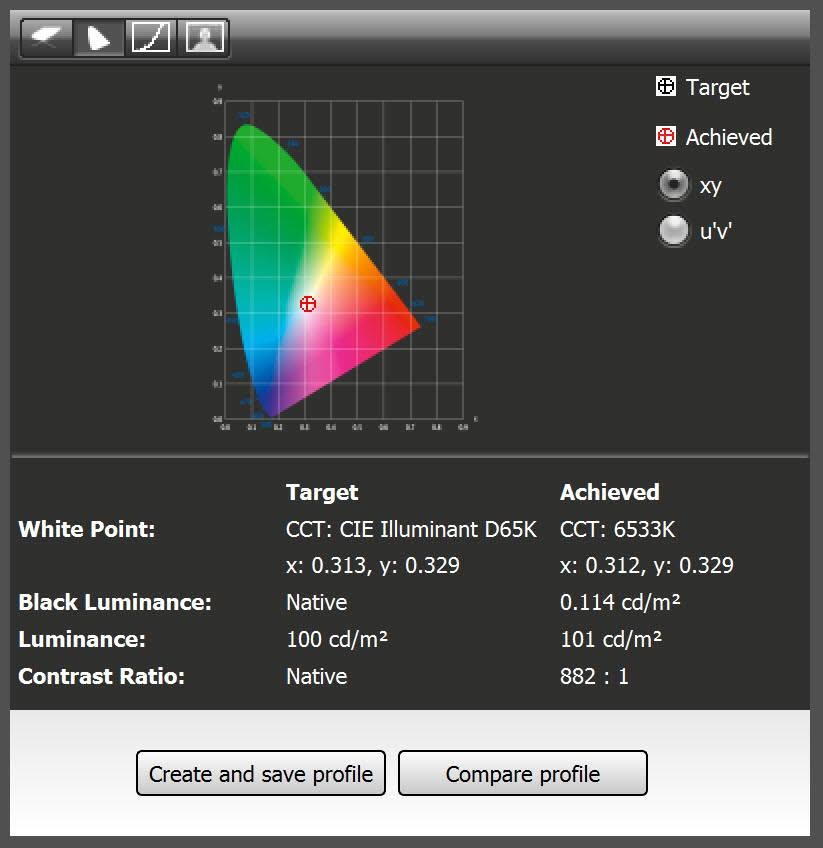Viewport: 823px width, 848px height.
Task: Select the color gamut view toolbar icon
Action: click(x=98, y=38)
